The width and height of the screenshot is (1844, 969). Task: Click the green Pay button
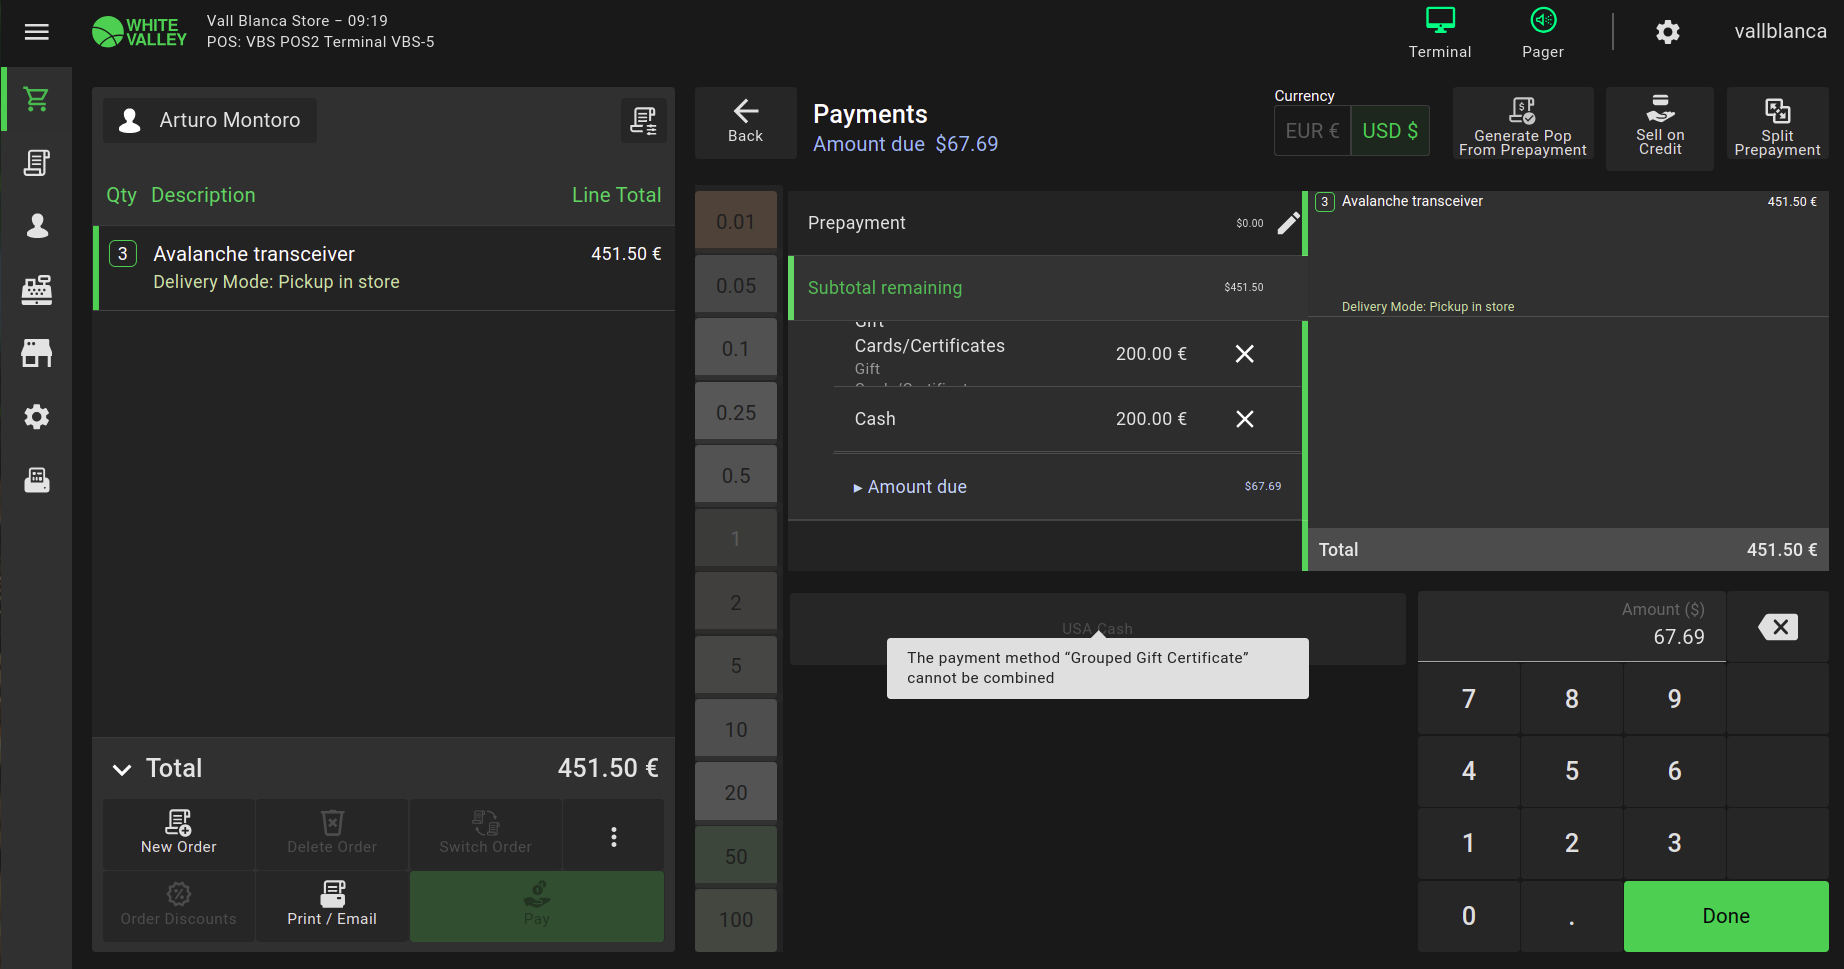(x=537, y=906)
